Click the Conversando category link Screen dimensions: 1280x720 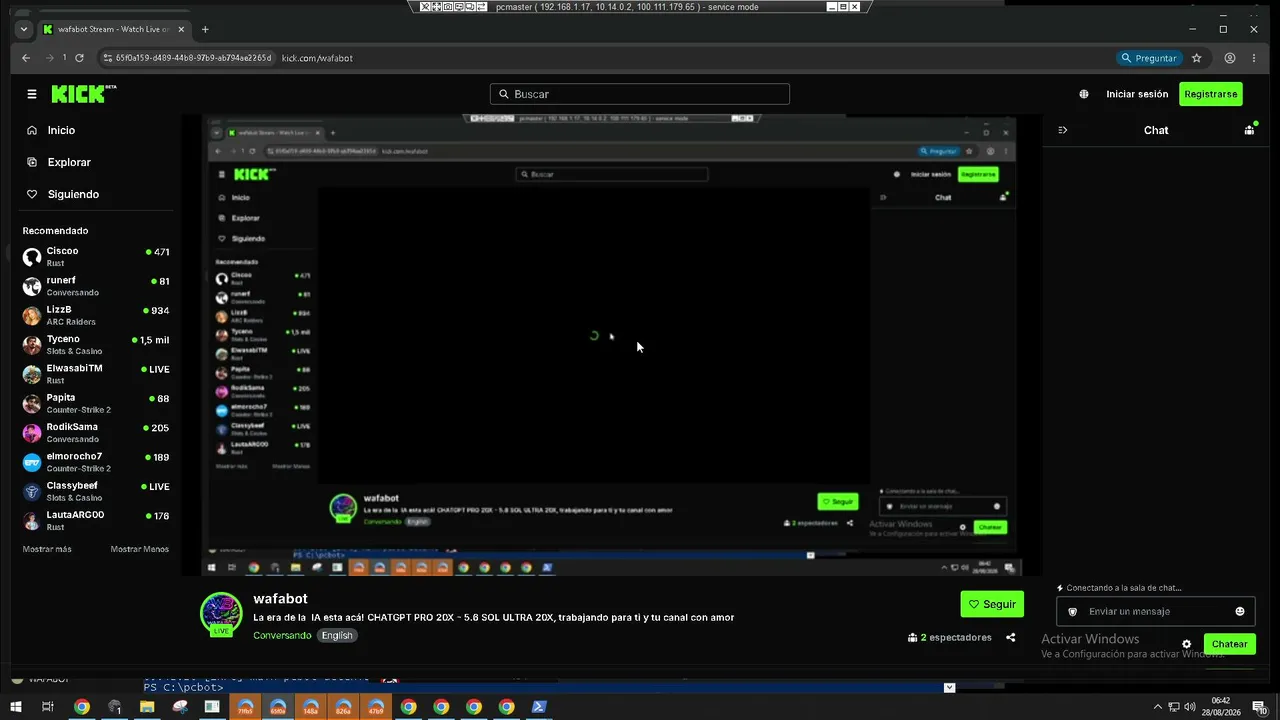coord(282,635)
